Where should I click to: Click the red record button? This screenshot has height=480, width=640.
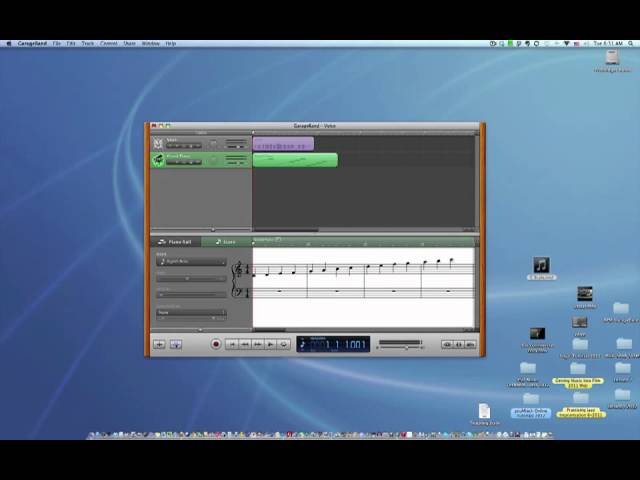(x=216, y=344)
